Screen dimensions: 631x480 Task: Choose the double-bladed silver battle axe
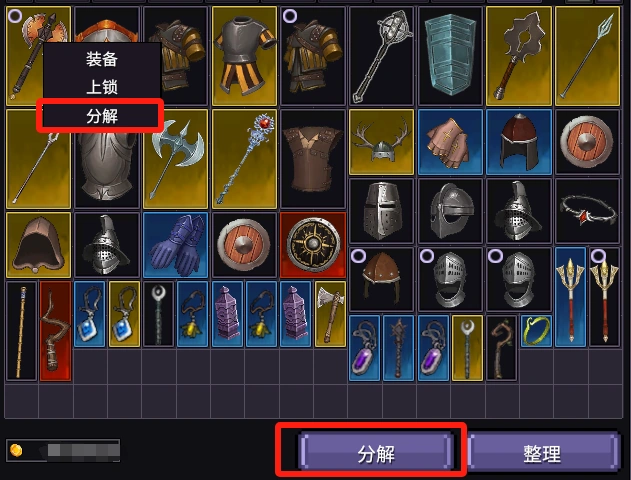click(175, 159)
